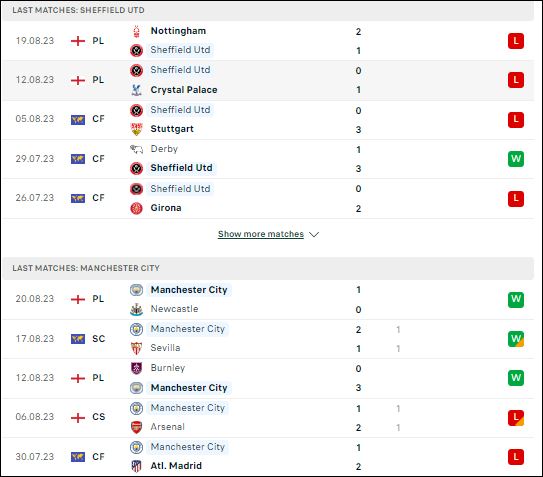Image resolution: width=543 pixels, height=477 pixels.
Task: Click the Stuttgart club crest icon
Action: point(136,129)
